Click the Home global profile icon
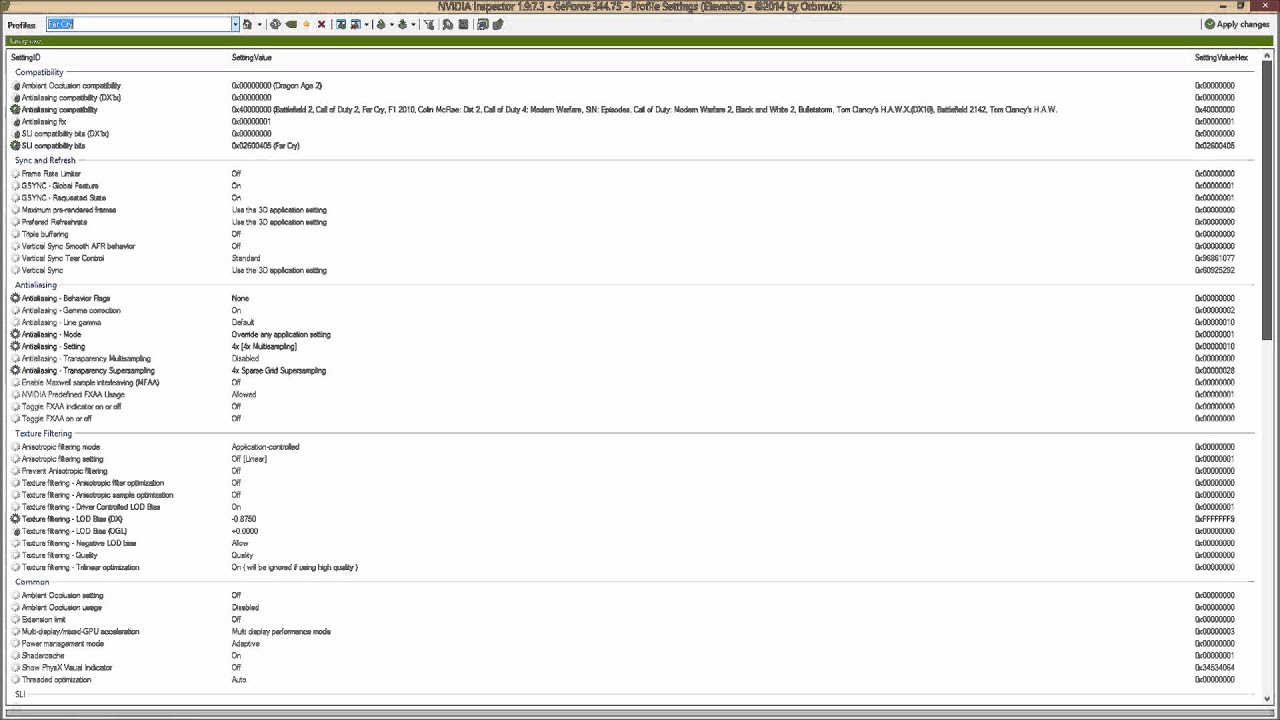The height and width of the screenshot is (720, 1280). pyautogui.click(x=247, y=24)
